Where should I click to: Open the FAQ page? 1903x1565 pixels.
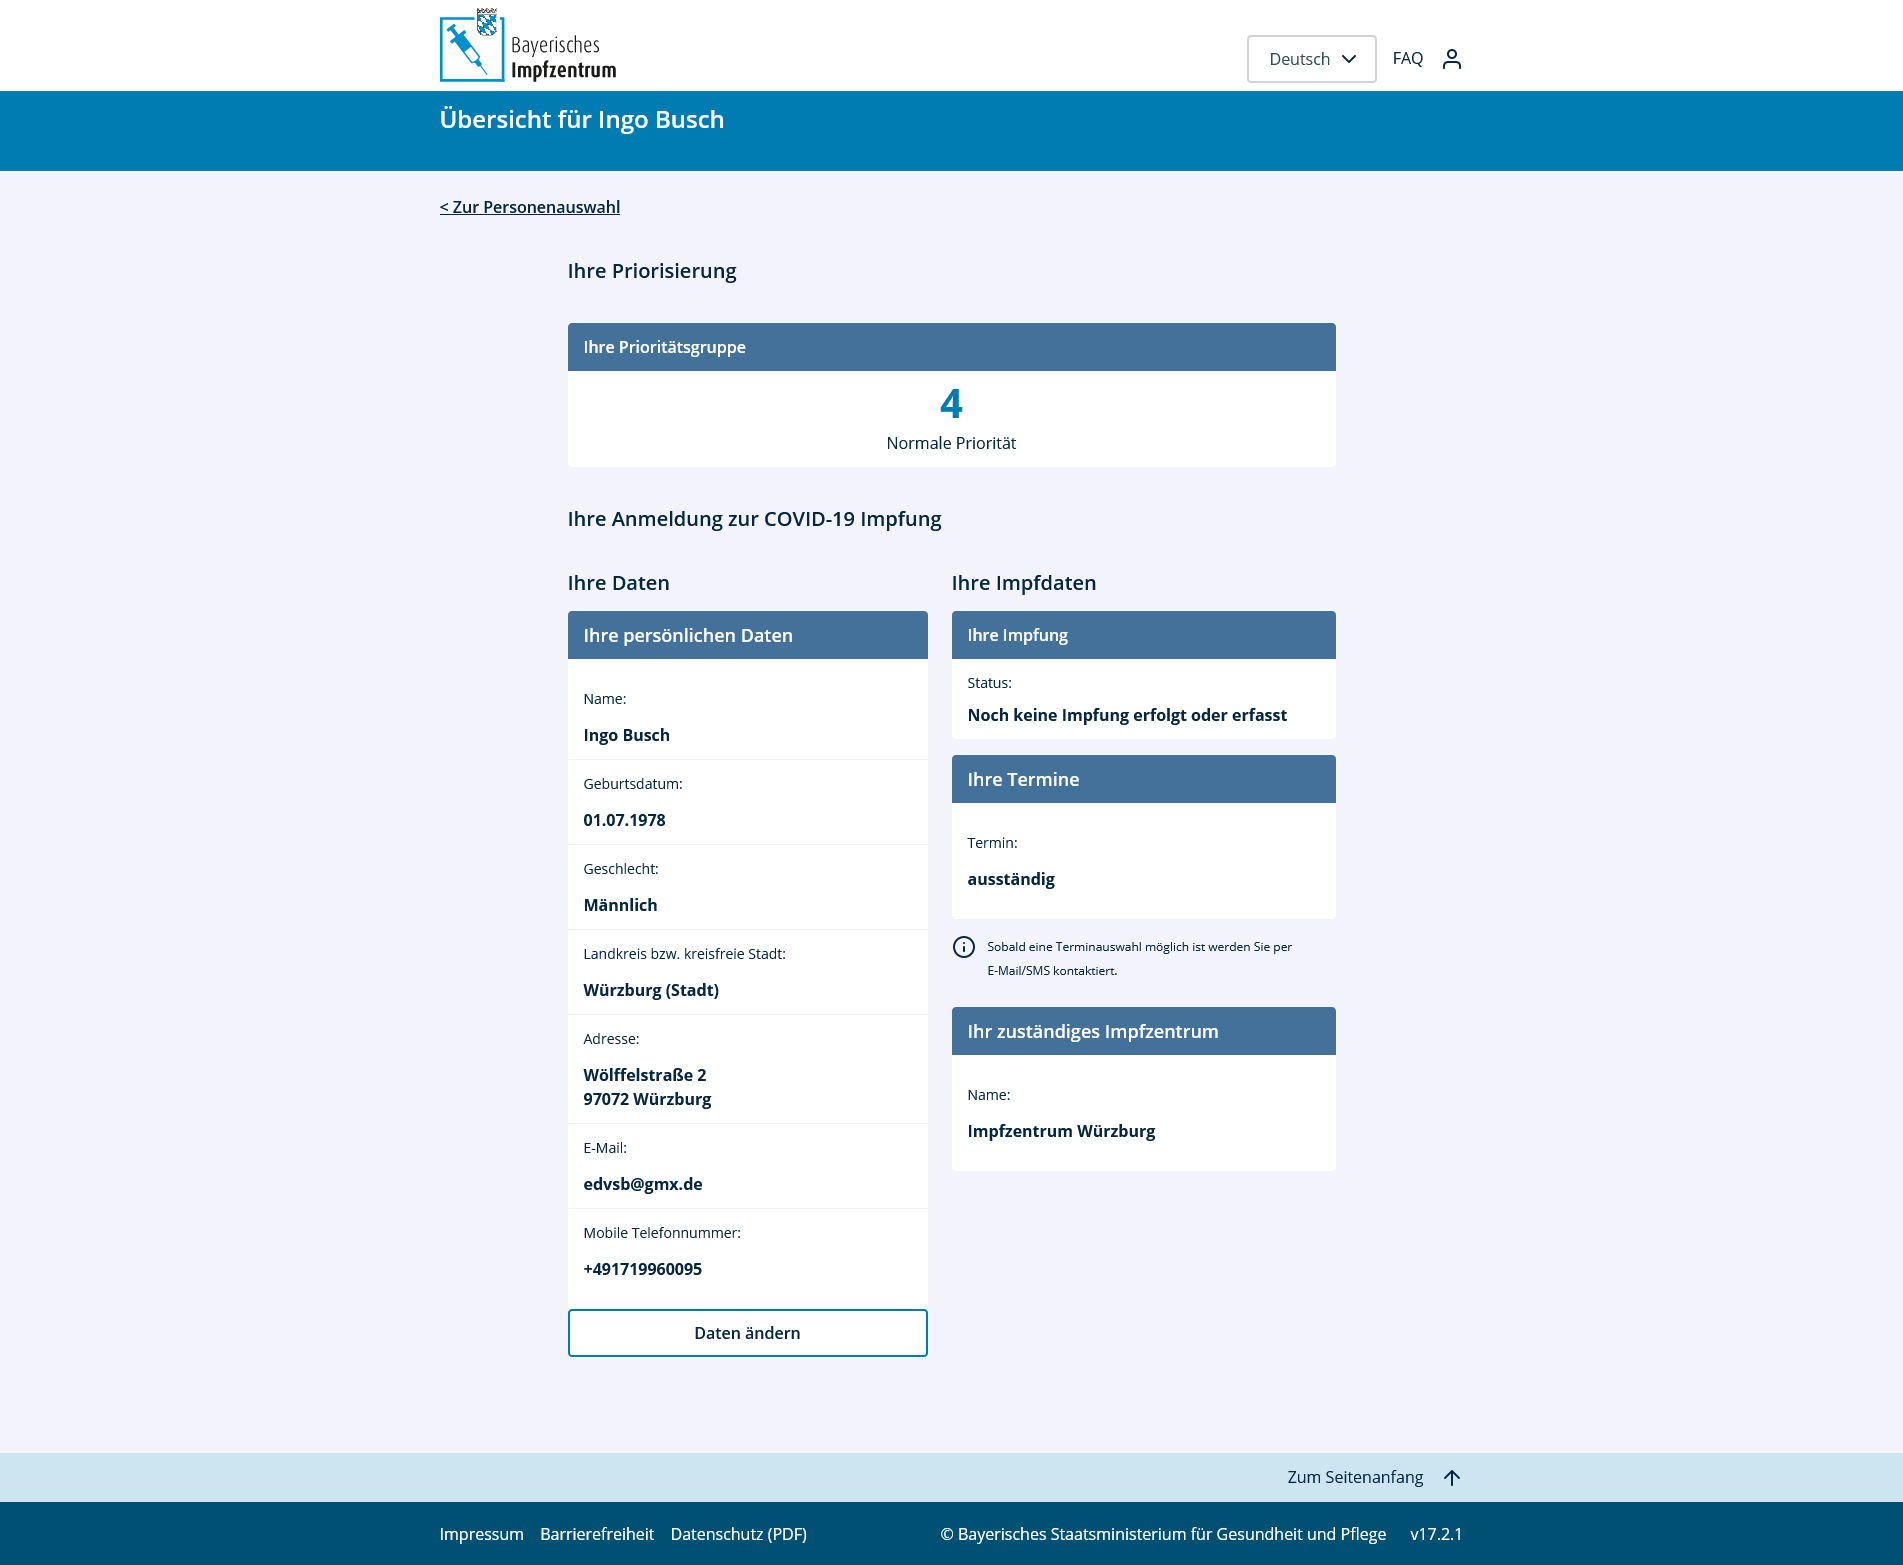1407,58
